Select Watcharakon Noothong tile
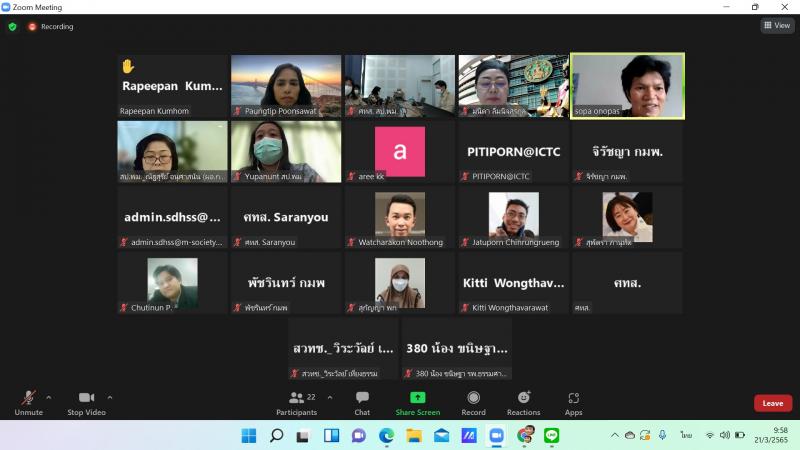The image size is (800, 450). (400, 217)
